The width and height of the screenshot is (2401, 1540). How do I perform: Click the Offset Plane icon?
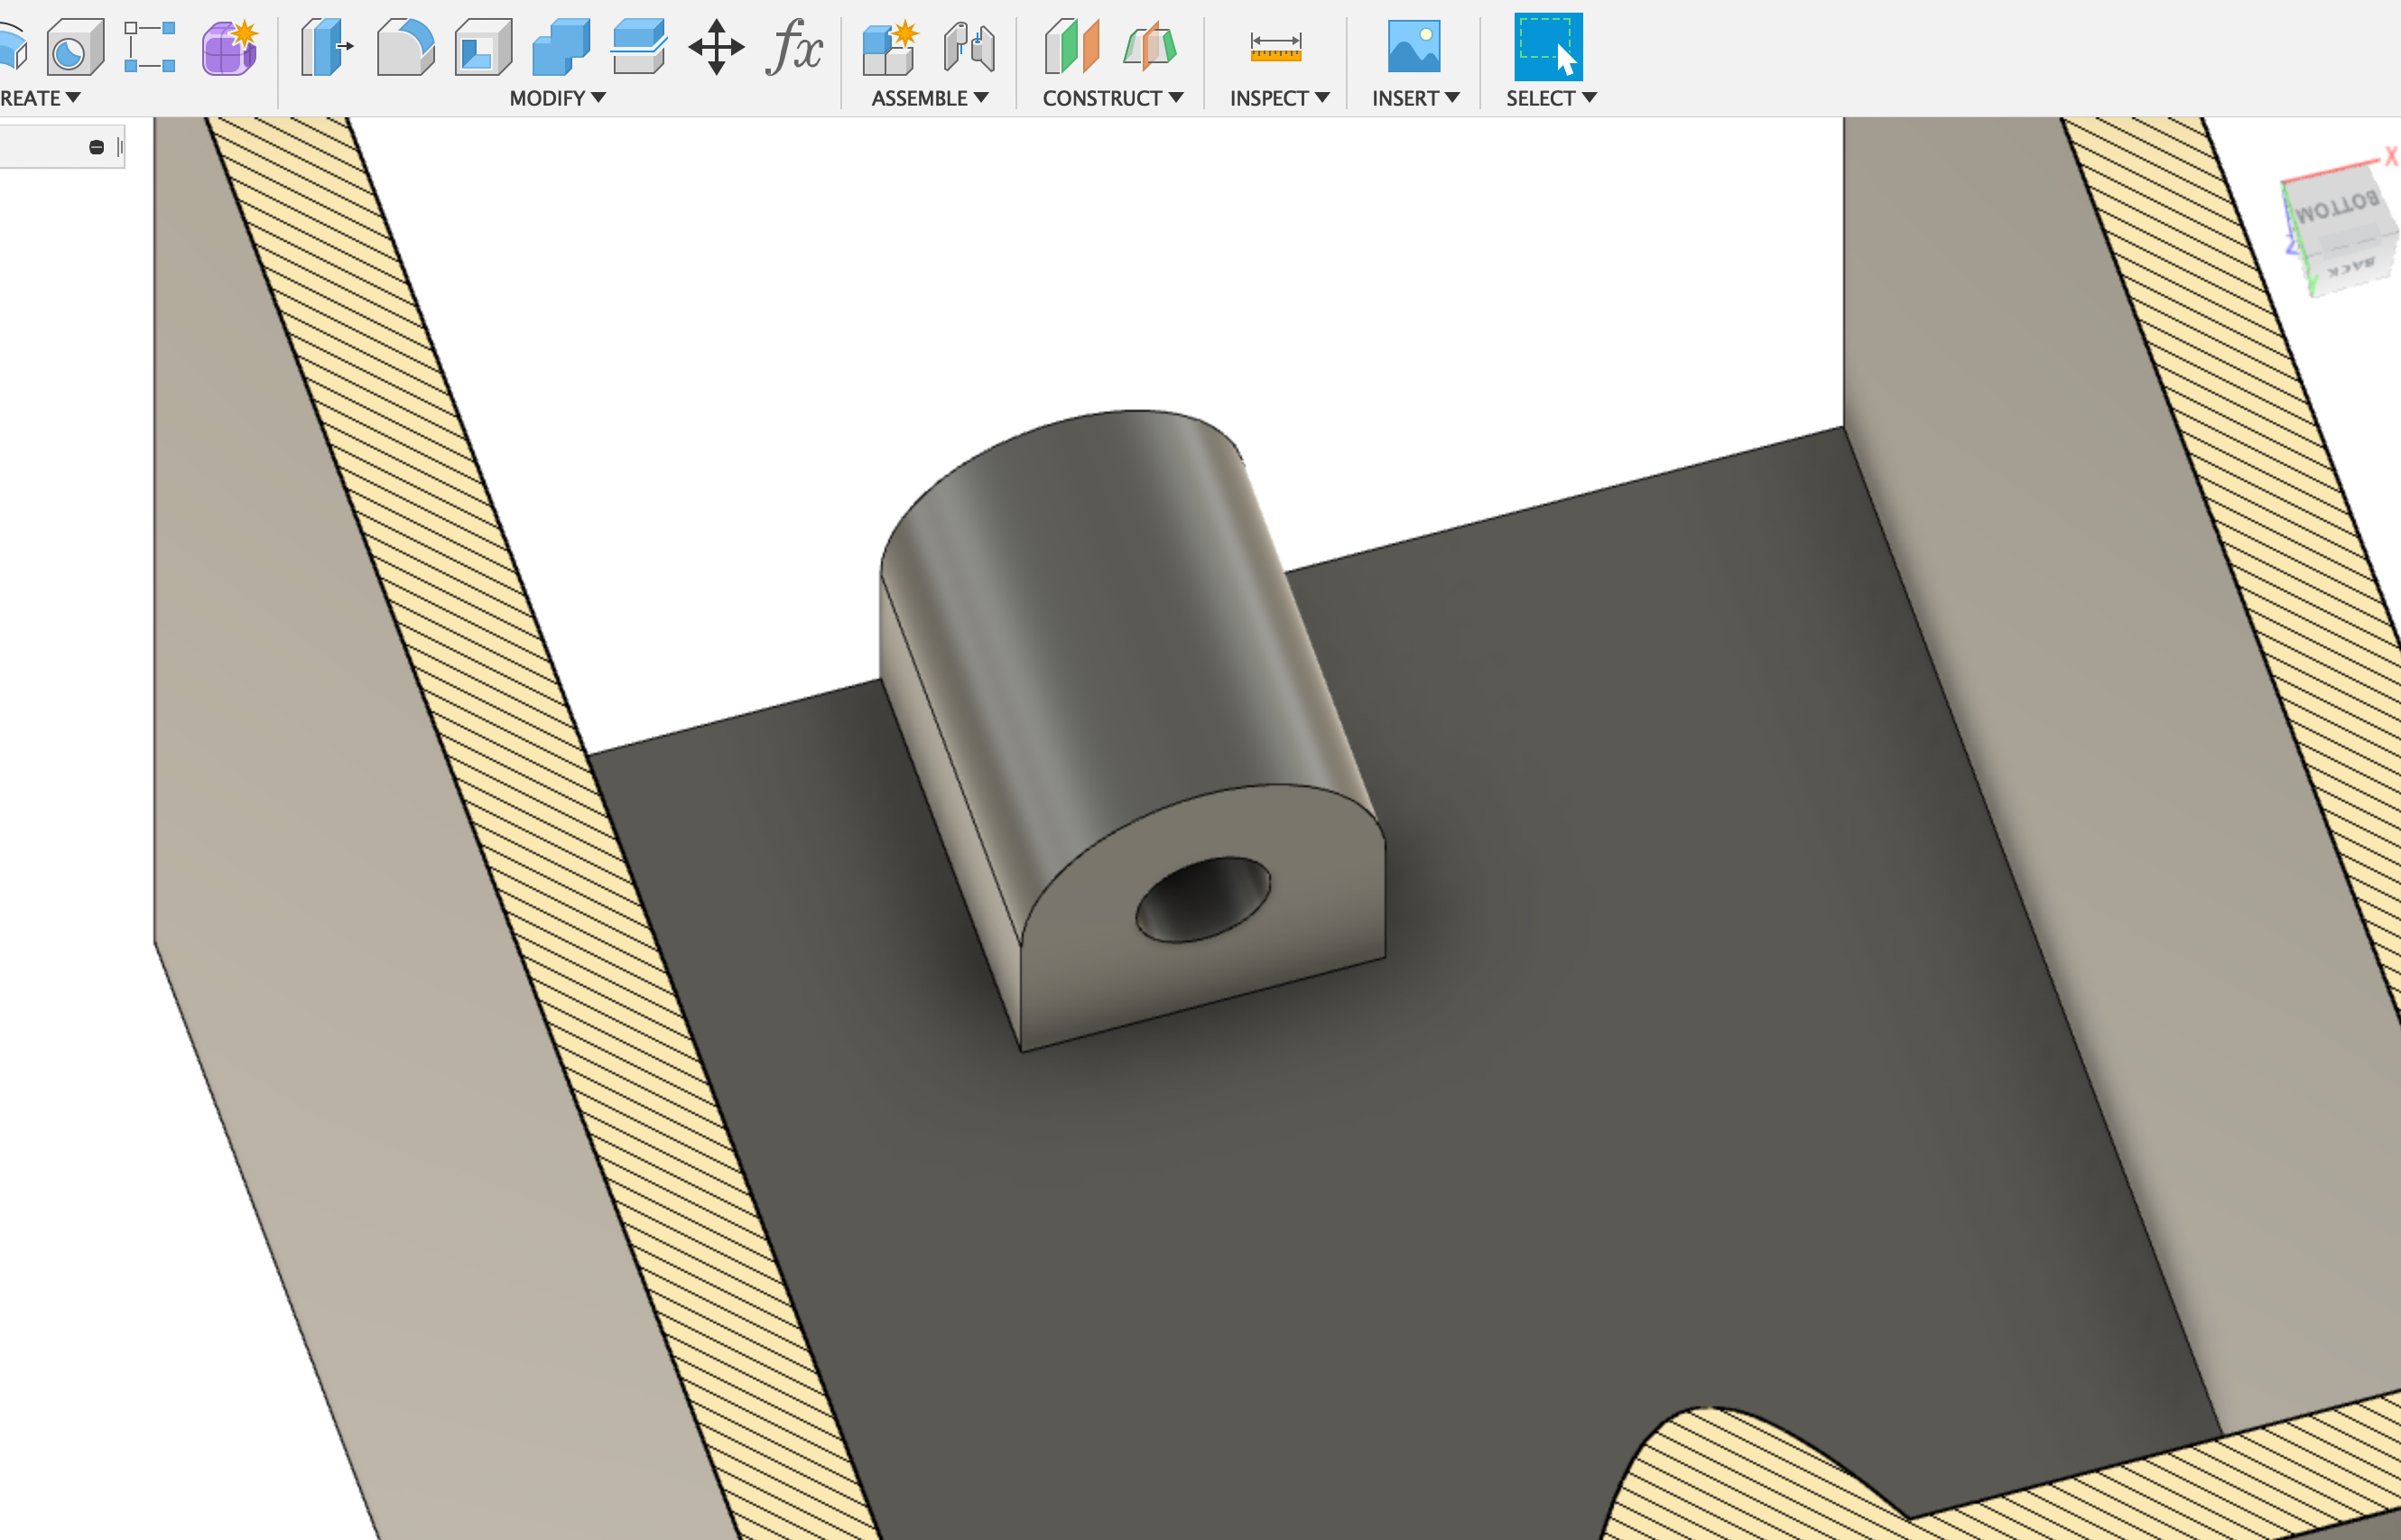pyautogui.click(x=1072, y=47)
